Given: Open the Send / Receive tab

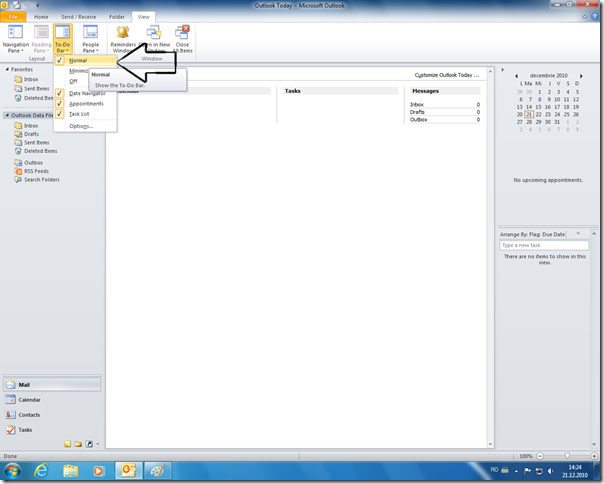Looking at the screenshot, I should pyautogui.click(x=79, y=17).
